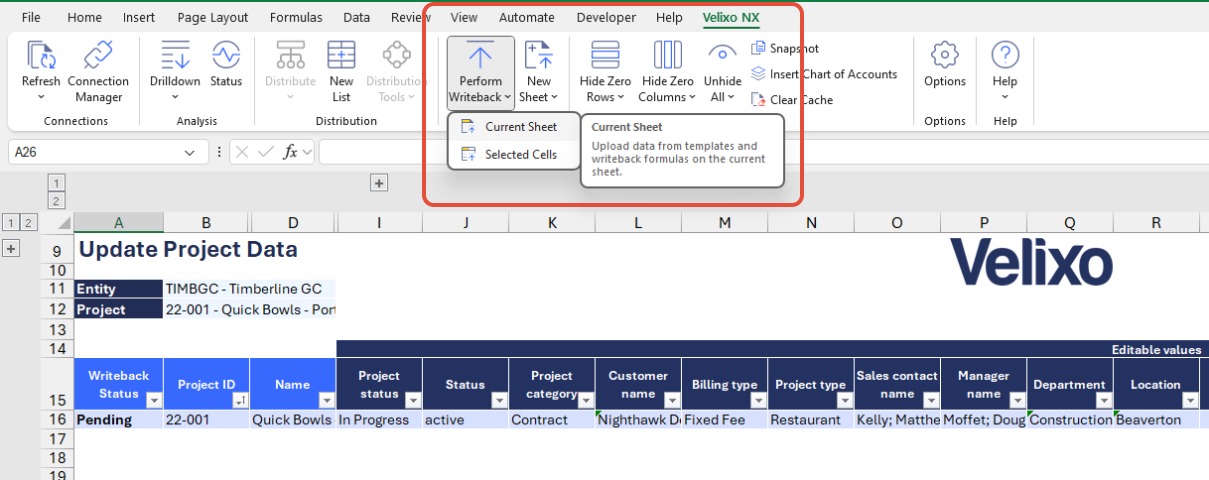1209x480 pixels.
Task: Expand the Name Box dropdown arrow
Action: (x=189, y=153)
